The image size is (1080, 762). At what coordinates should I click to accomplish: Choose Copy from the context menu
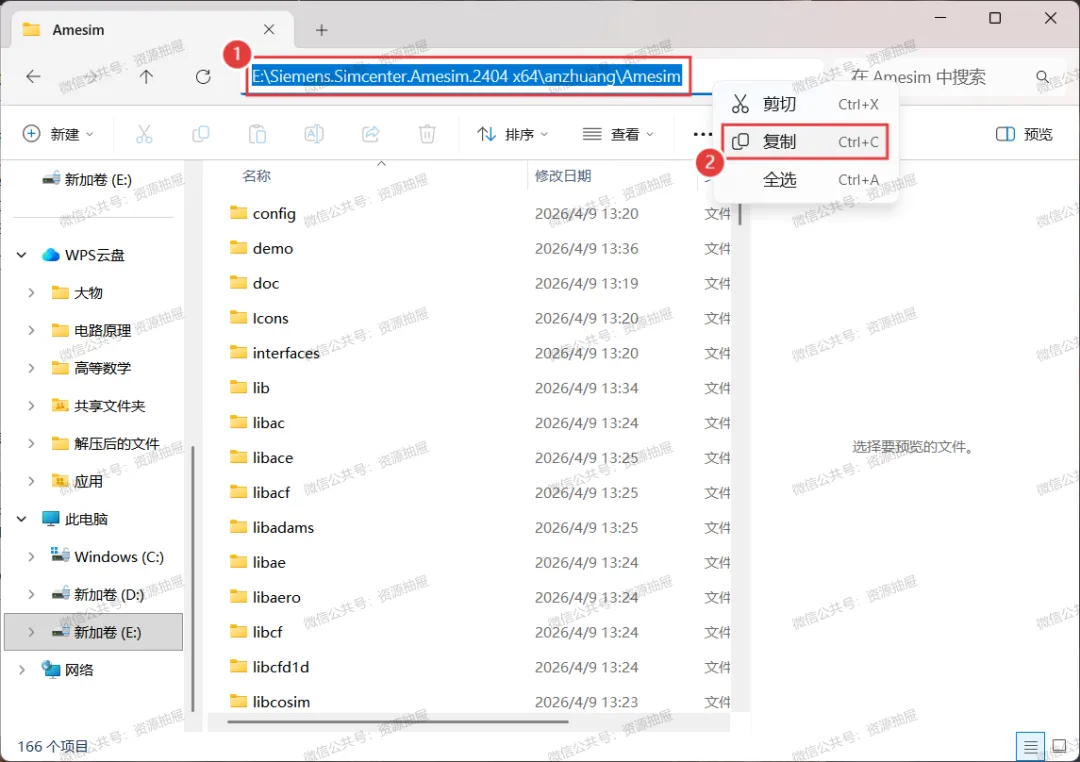[x=804, y=142]
